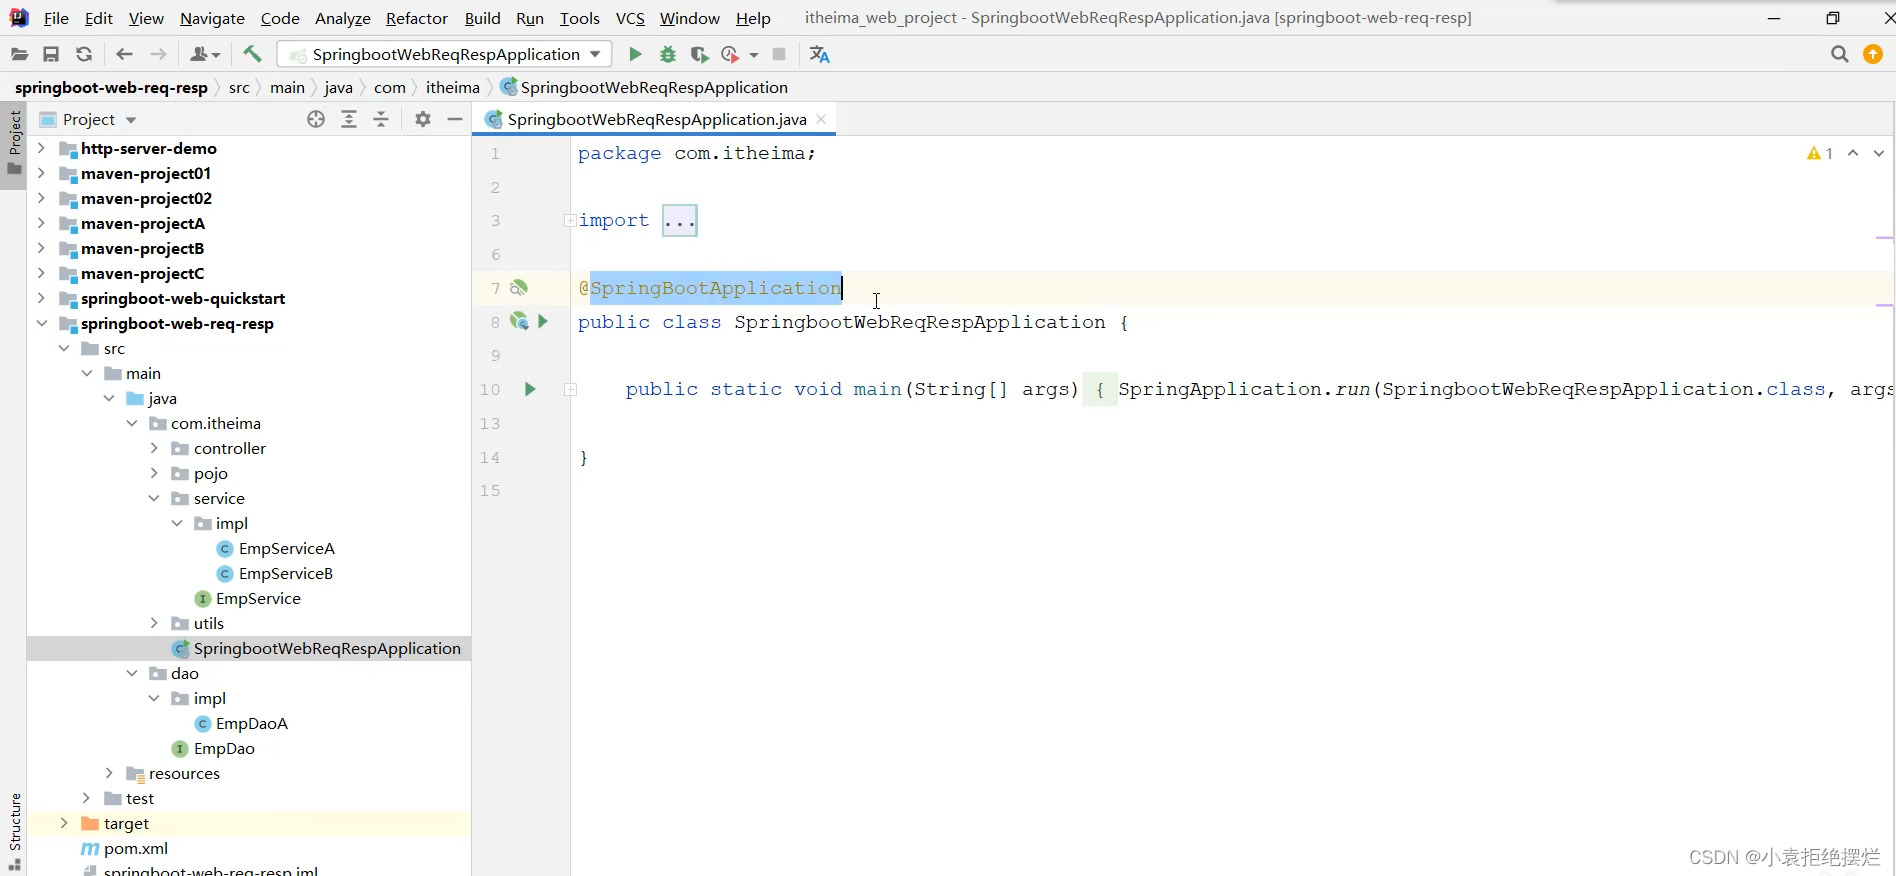Viewport: 1896px width, 876px height.
Task: Open the Analyze menu
Action: tap(342, 18)
